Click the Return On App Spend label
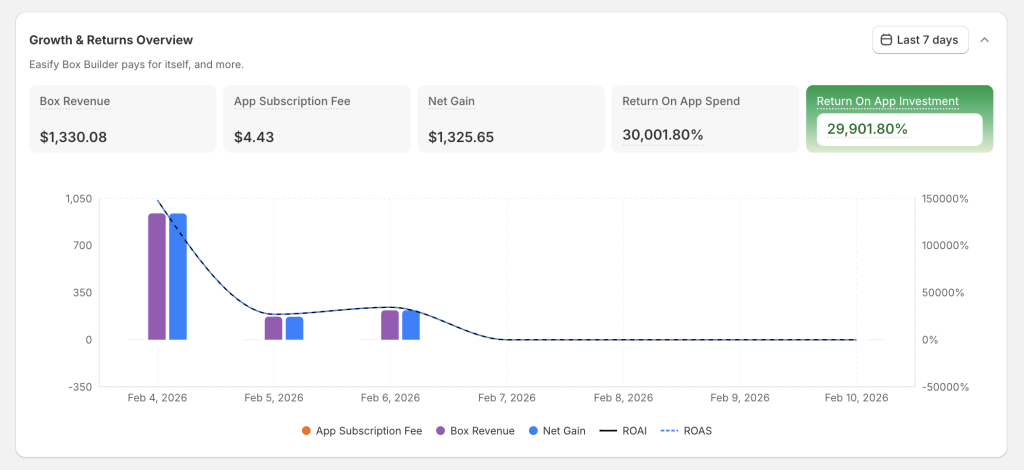The height and width of the screenshot is (470, 1024). pos(680,101)
